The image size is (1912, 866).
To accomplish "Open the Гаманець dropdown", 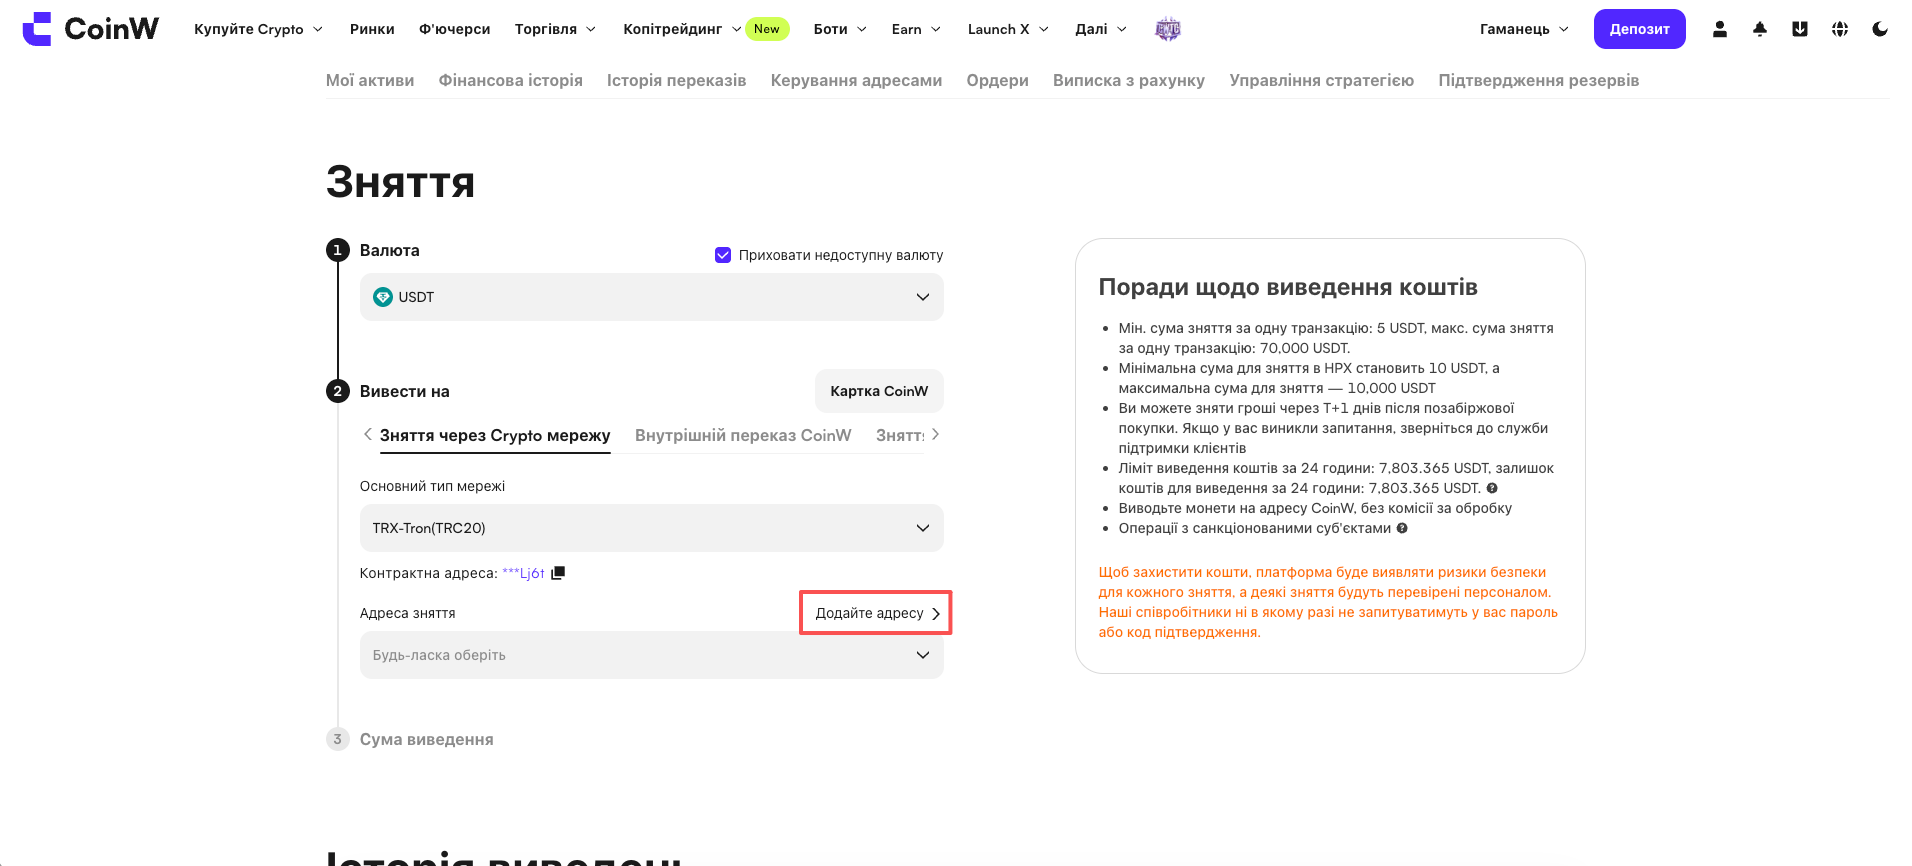I will [x=1524, y=29].
